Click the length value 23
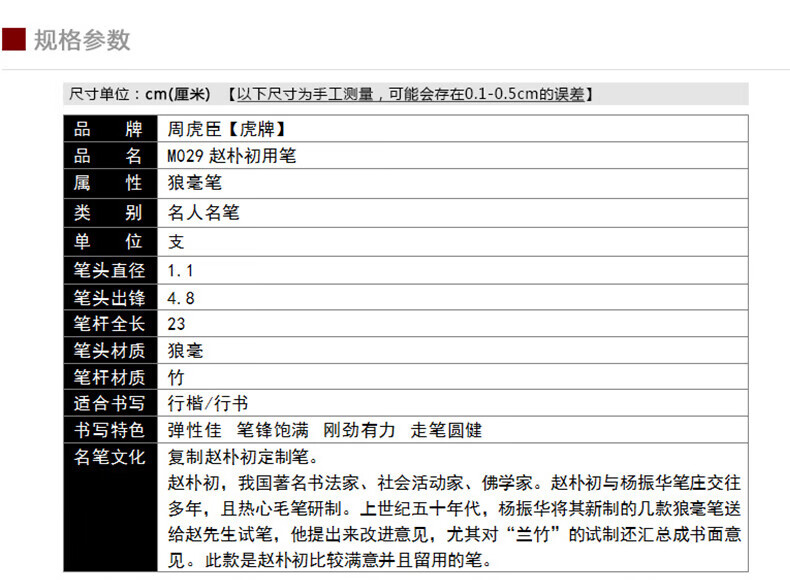Screen dimensions: 790x580 [x=176, y=324]
